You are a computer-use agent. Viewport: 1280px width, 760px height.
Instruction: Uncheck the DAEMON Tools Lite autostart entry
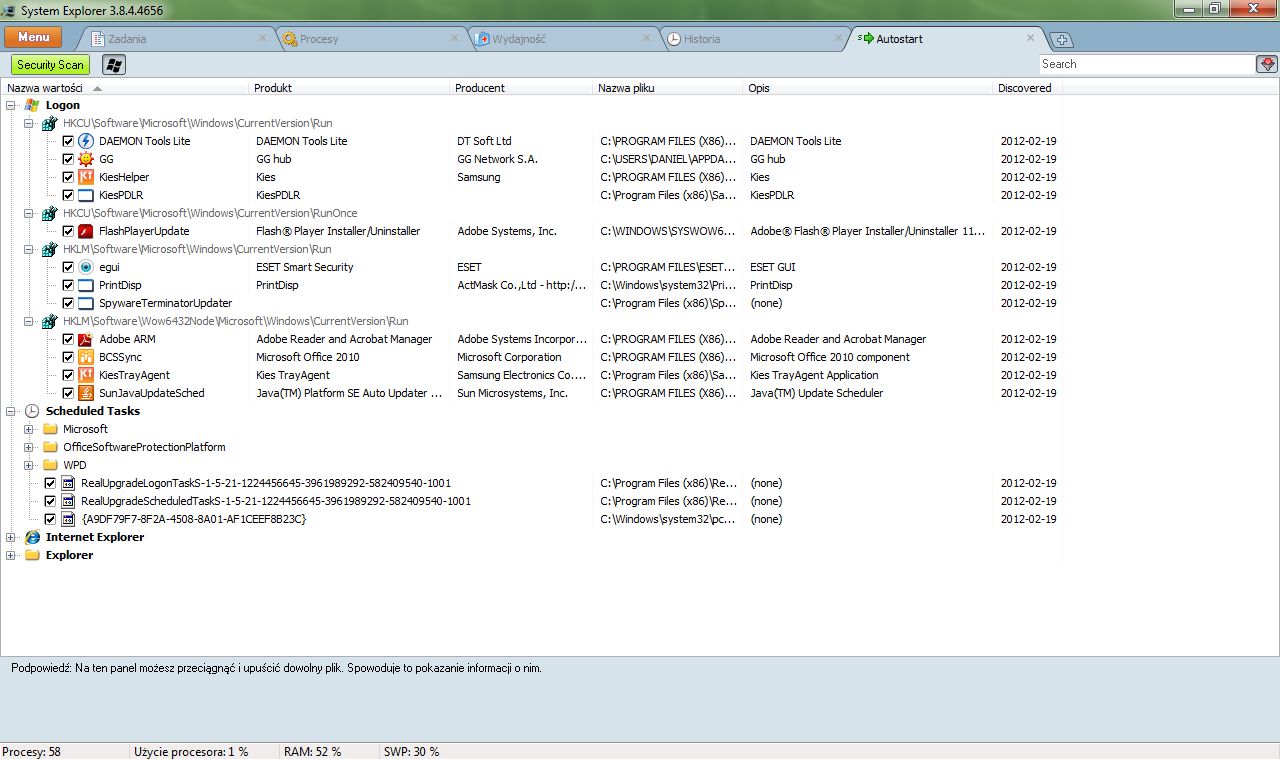68,141
